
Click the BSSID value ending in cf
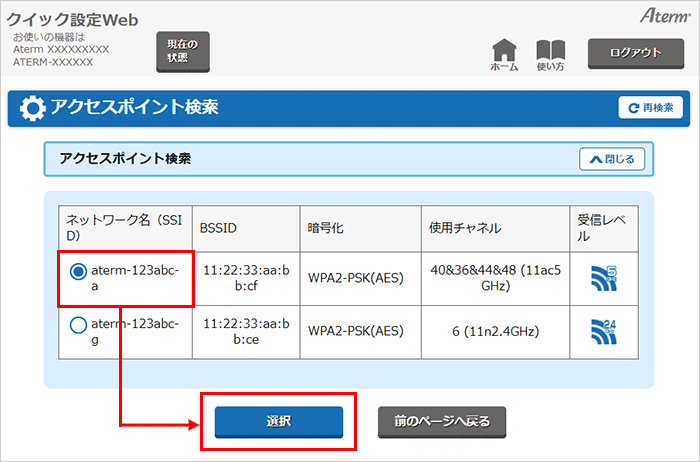245,278
